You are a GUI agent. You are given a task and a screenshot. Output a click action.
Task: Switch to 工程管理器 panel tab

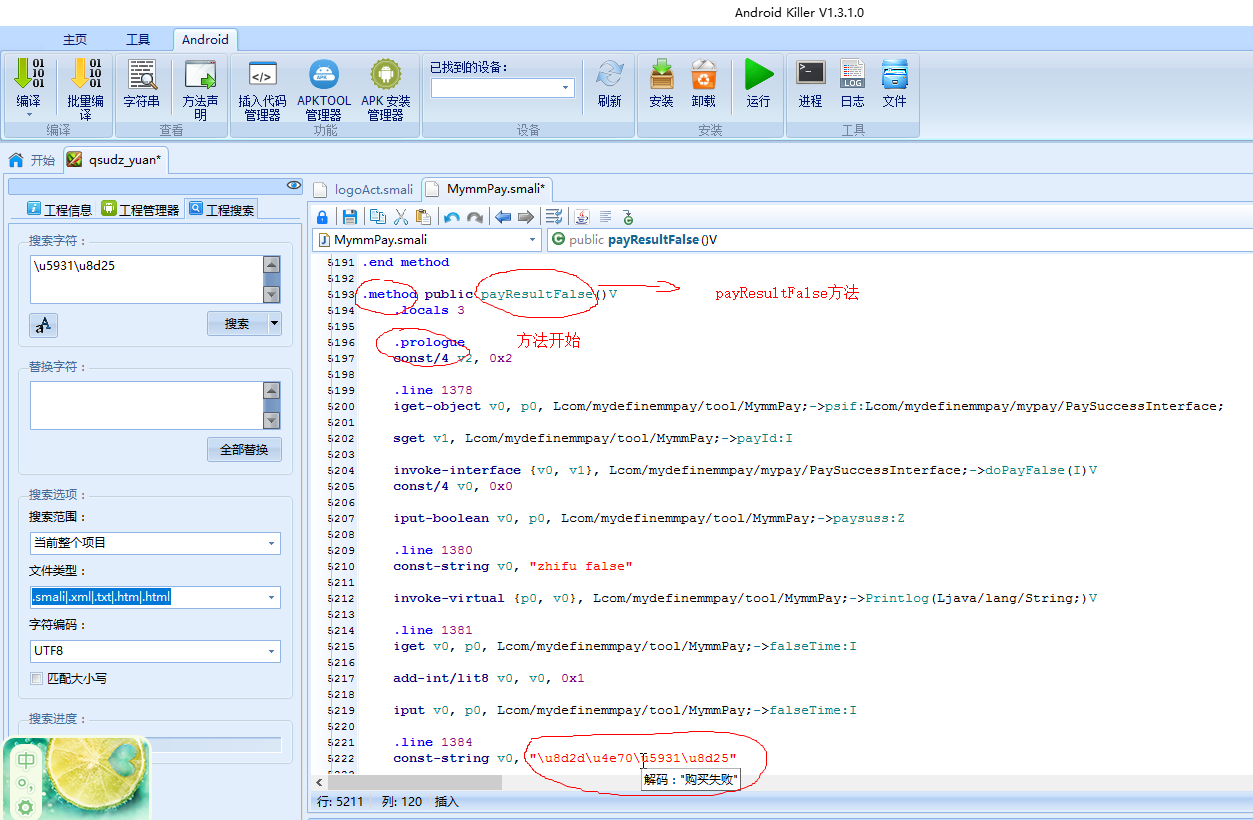pos(140,209)
